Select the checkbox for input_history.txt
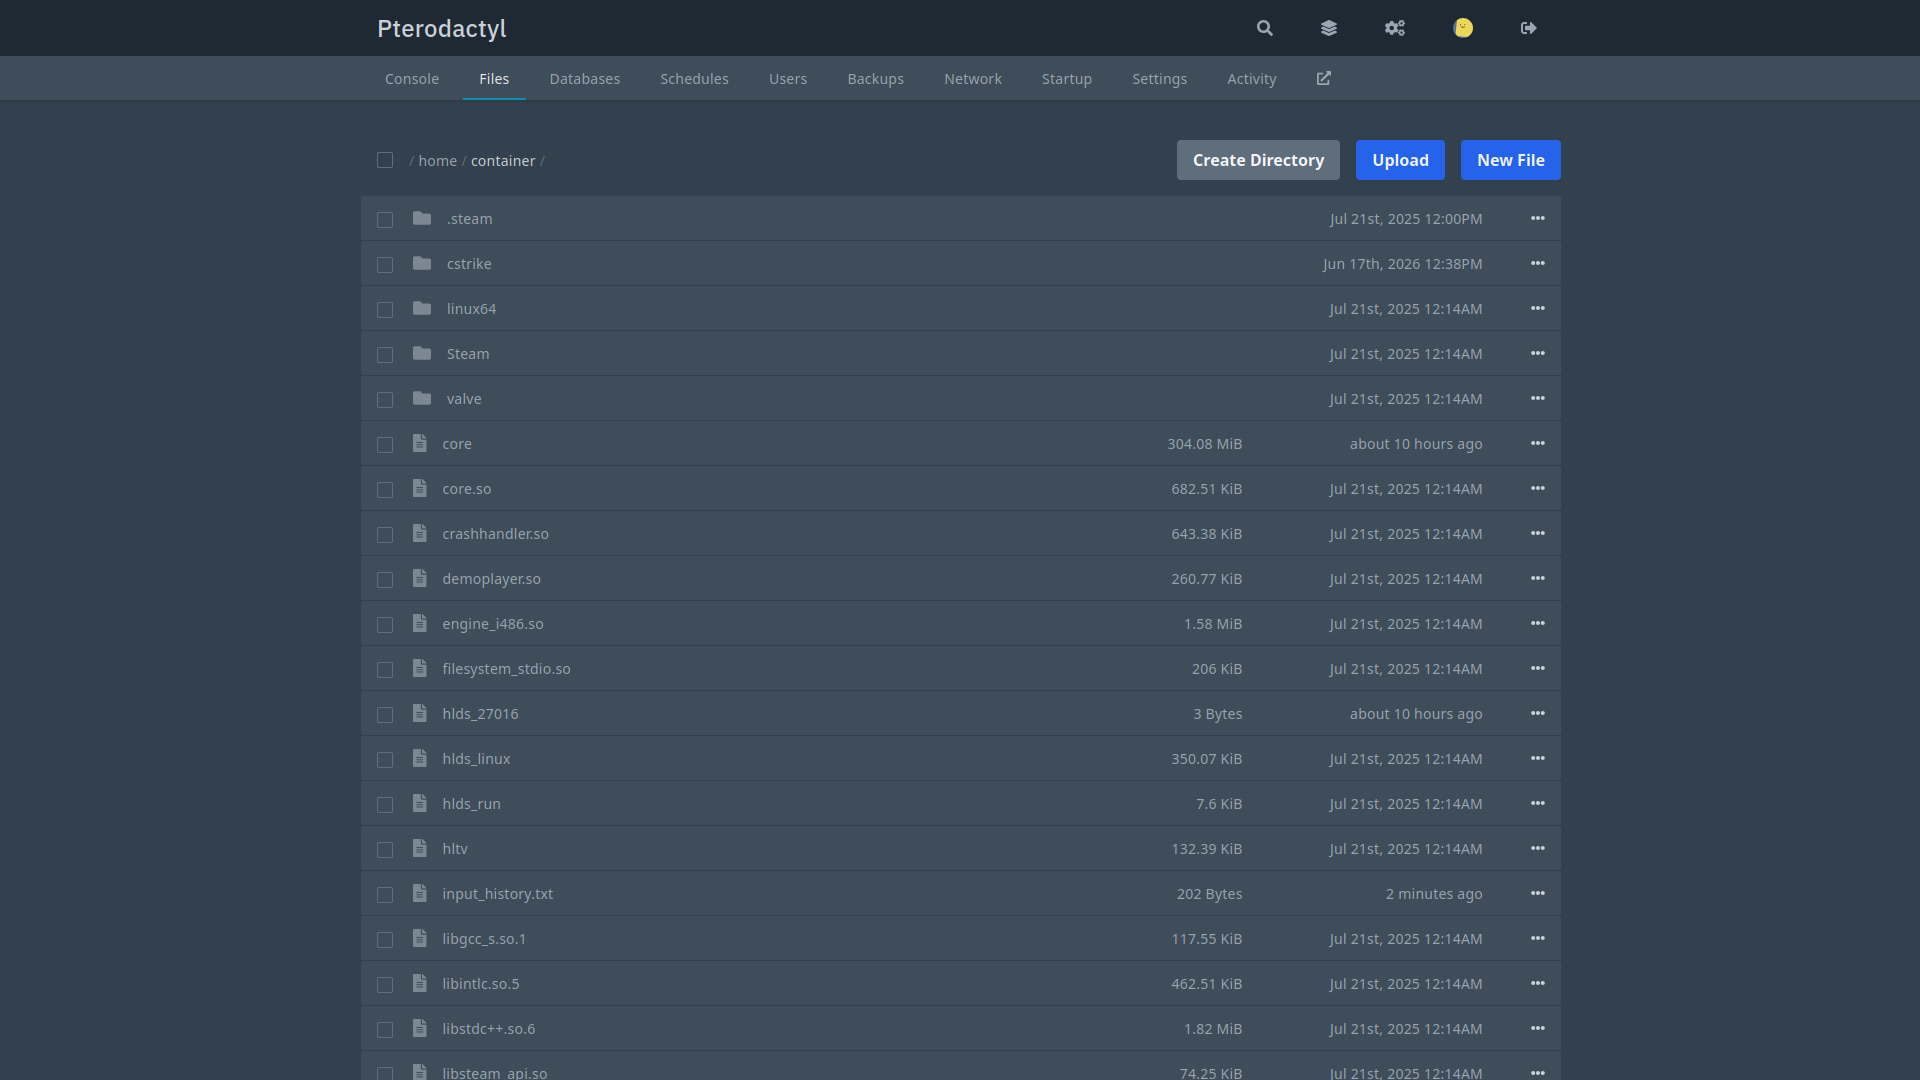This screenshot has height=1080, width=1920. [x=385, y=894]
